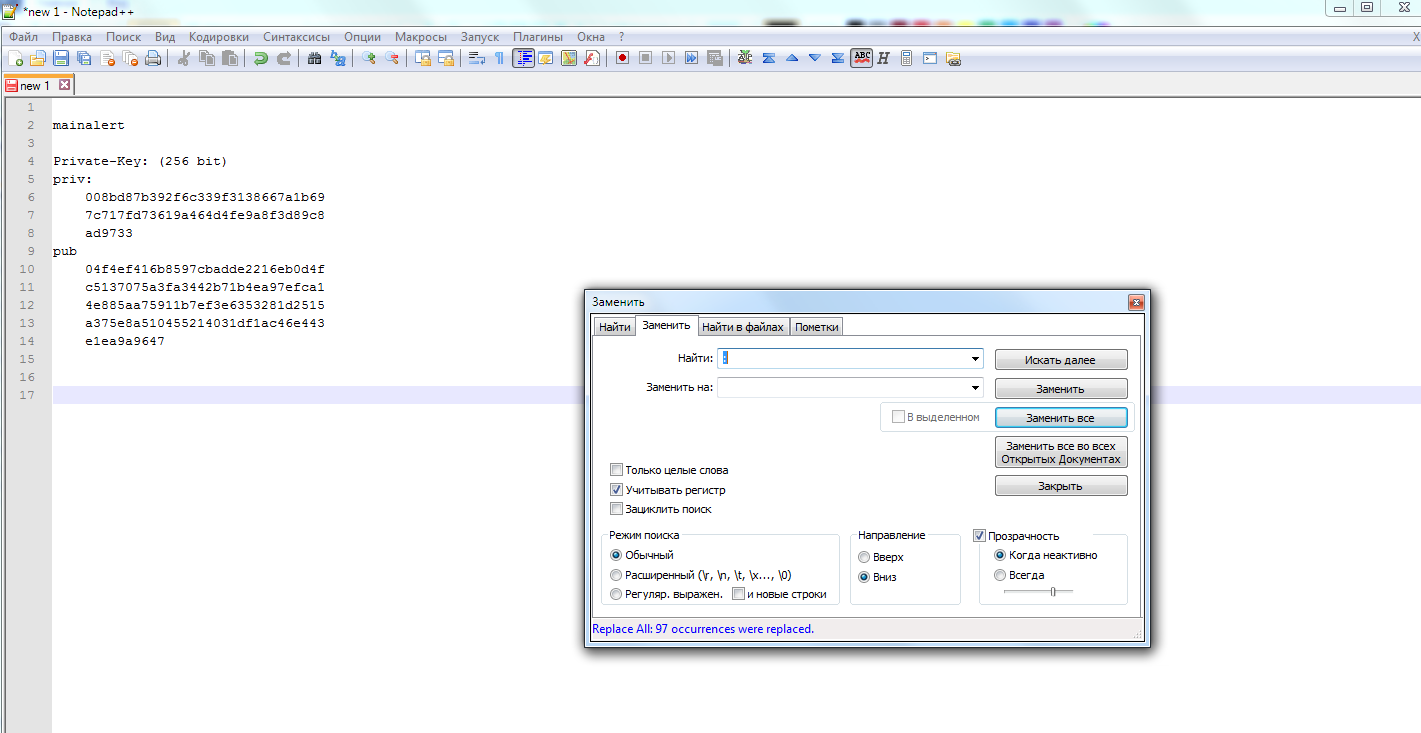Screen dimensions: 1421x733
Task: Click the 'e1ea9a9647' line in editor
Action: point(125,341)
